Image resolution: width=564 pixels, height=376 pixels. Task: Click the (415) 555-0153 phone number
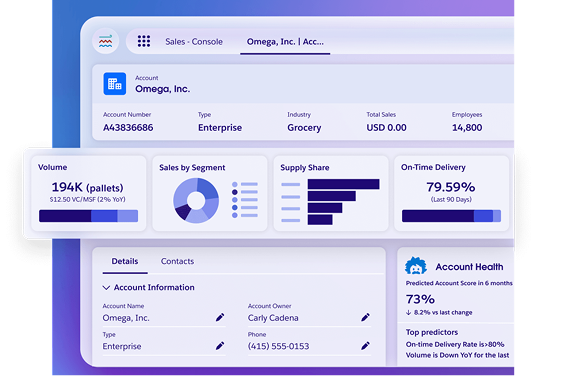(278, 346)
